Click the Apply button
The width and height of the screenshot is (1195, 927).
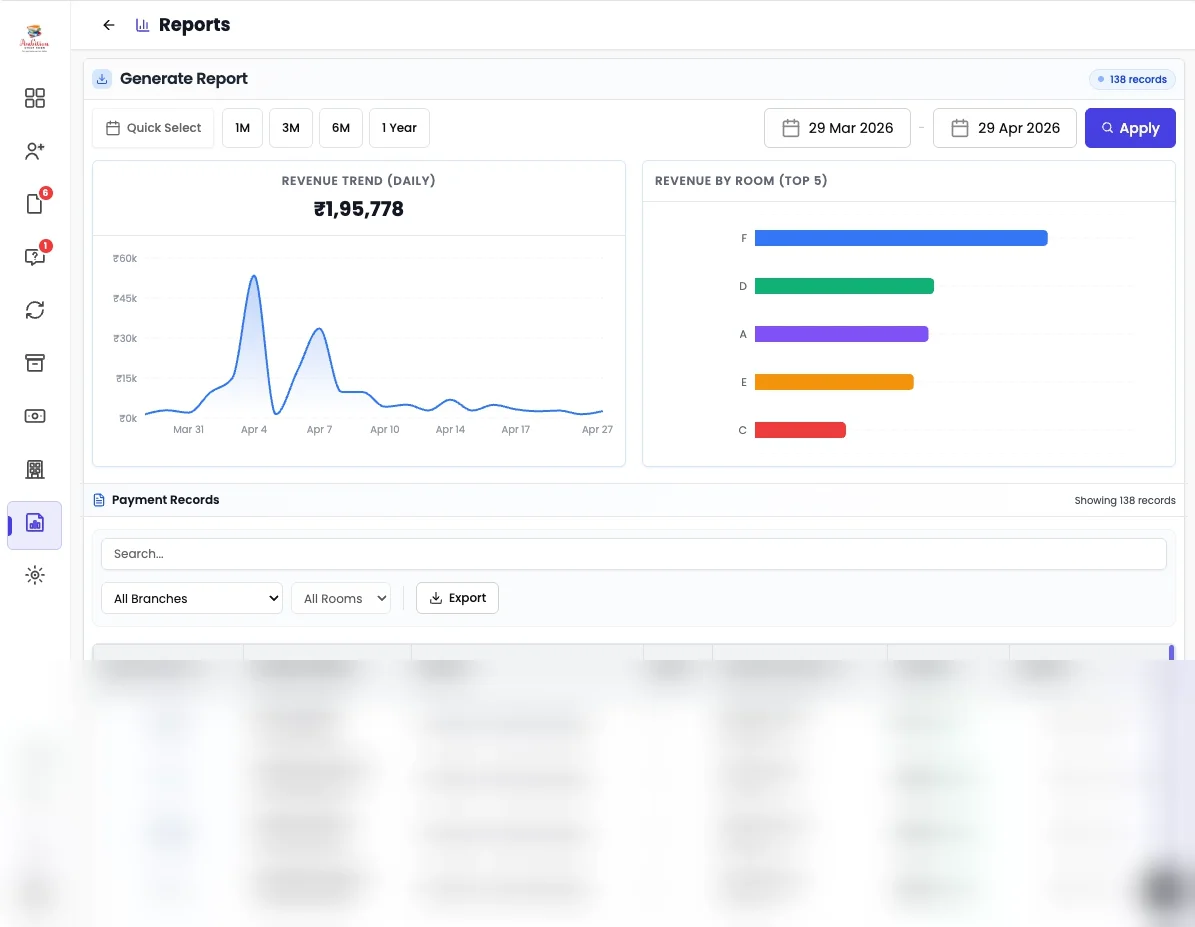point(1130,128)
